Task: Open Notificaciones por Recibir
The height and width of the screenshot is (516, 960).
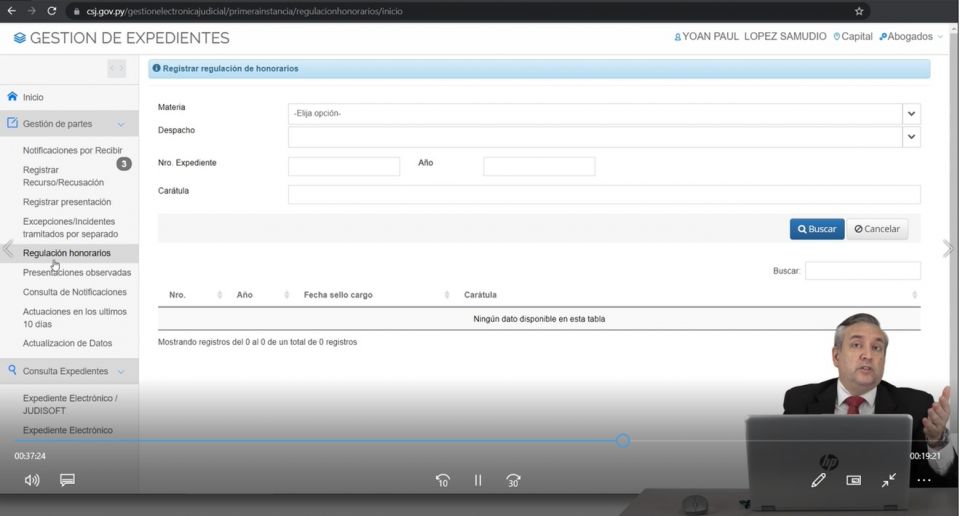Action: pos(72,150)
